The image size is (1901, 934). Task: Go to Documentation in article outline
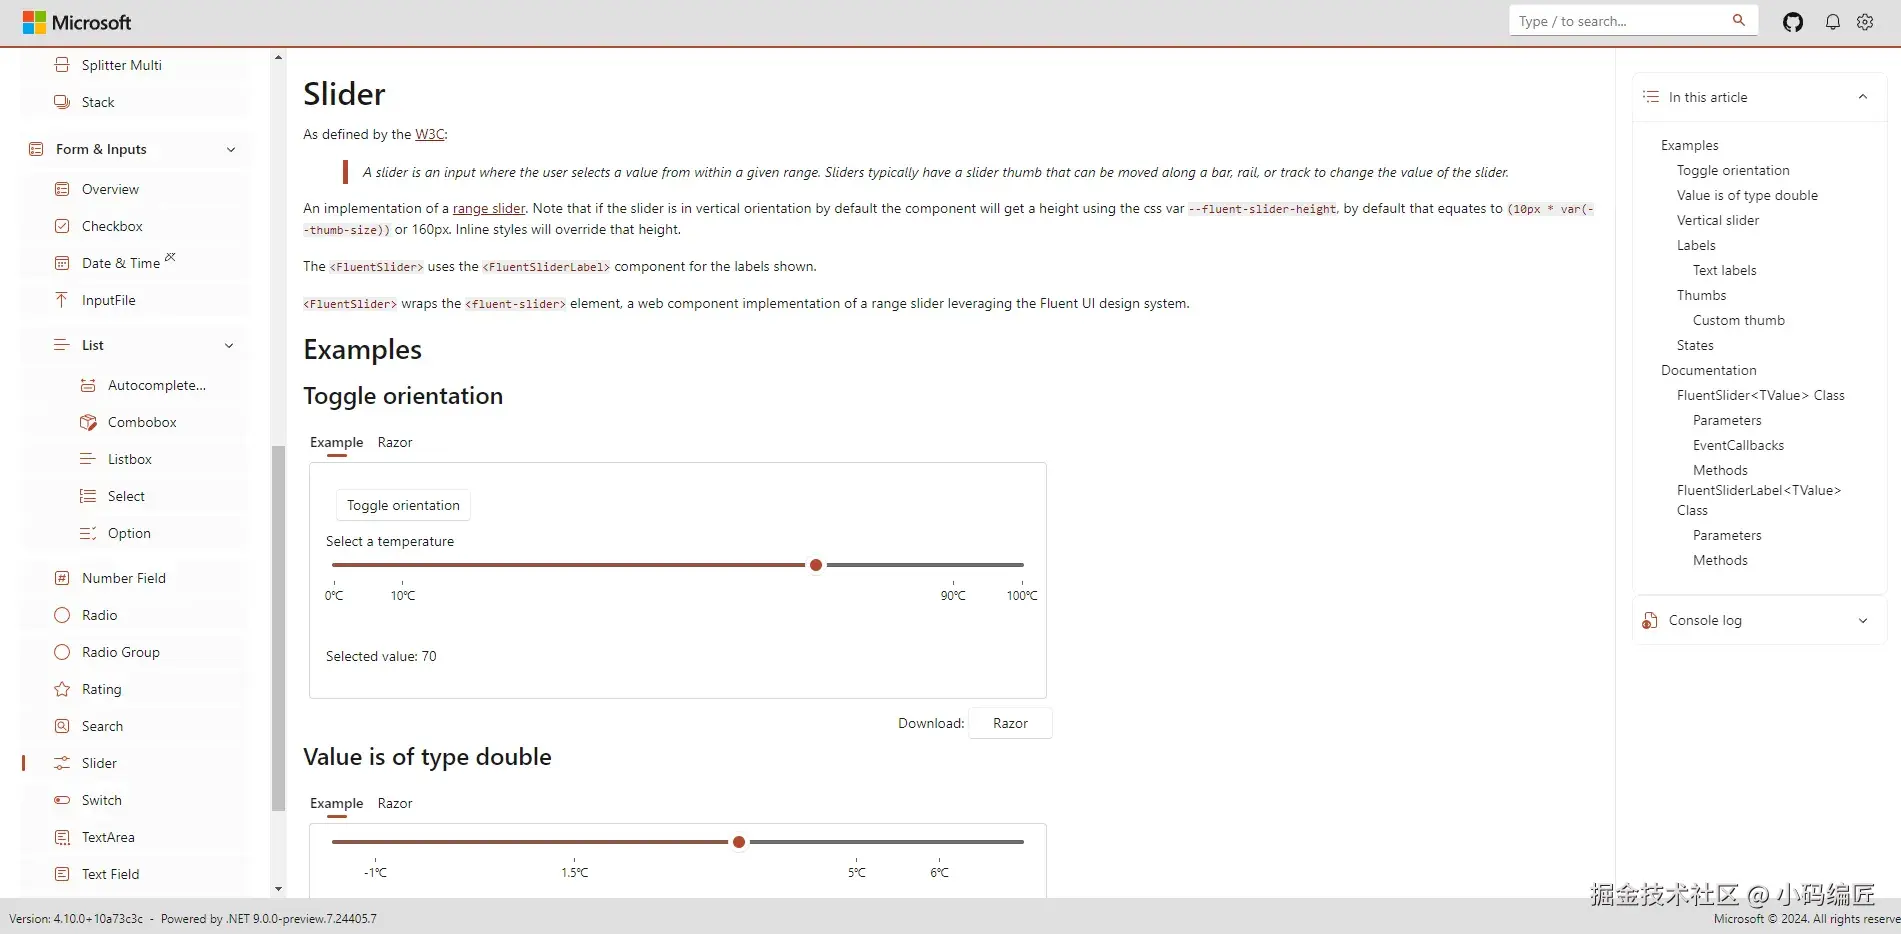point(1708,370)
